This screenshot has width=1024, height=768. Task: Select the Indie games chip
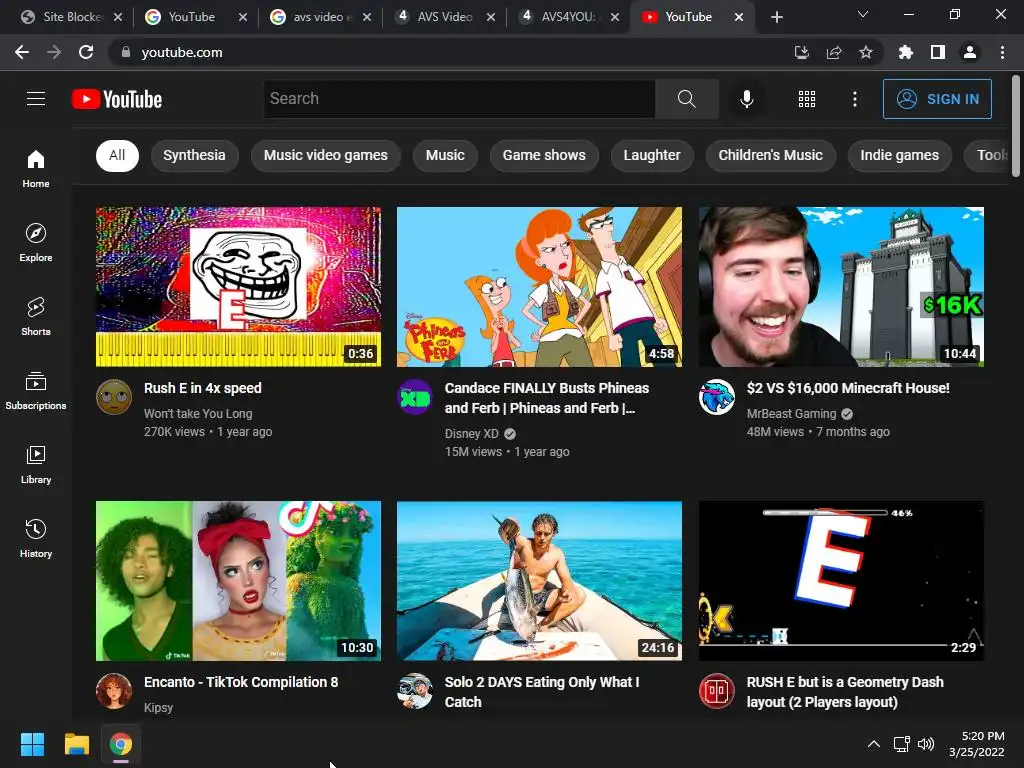tap(899, 155)
